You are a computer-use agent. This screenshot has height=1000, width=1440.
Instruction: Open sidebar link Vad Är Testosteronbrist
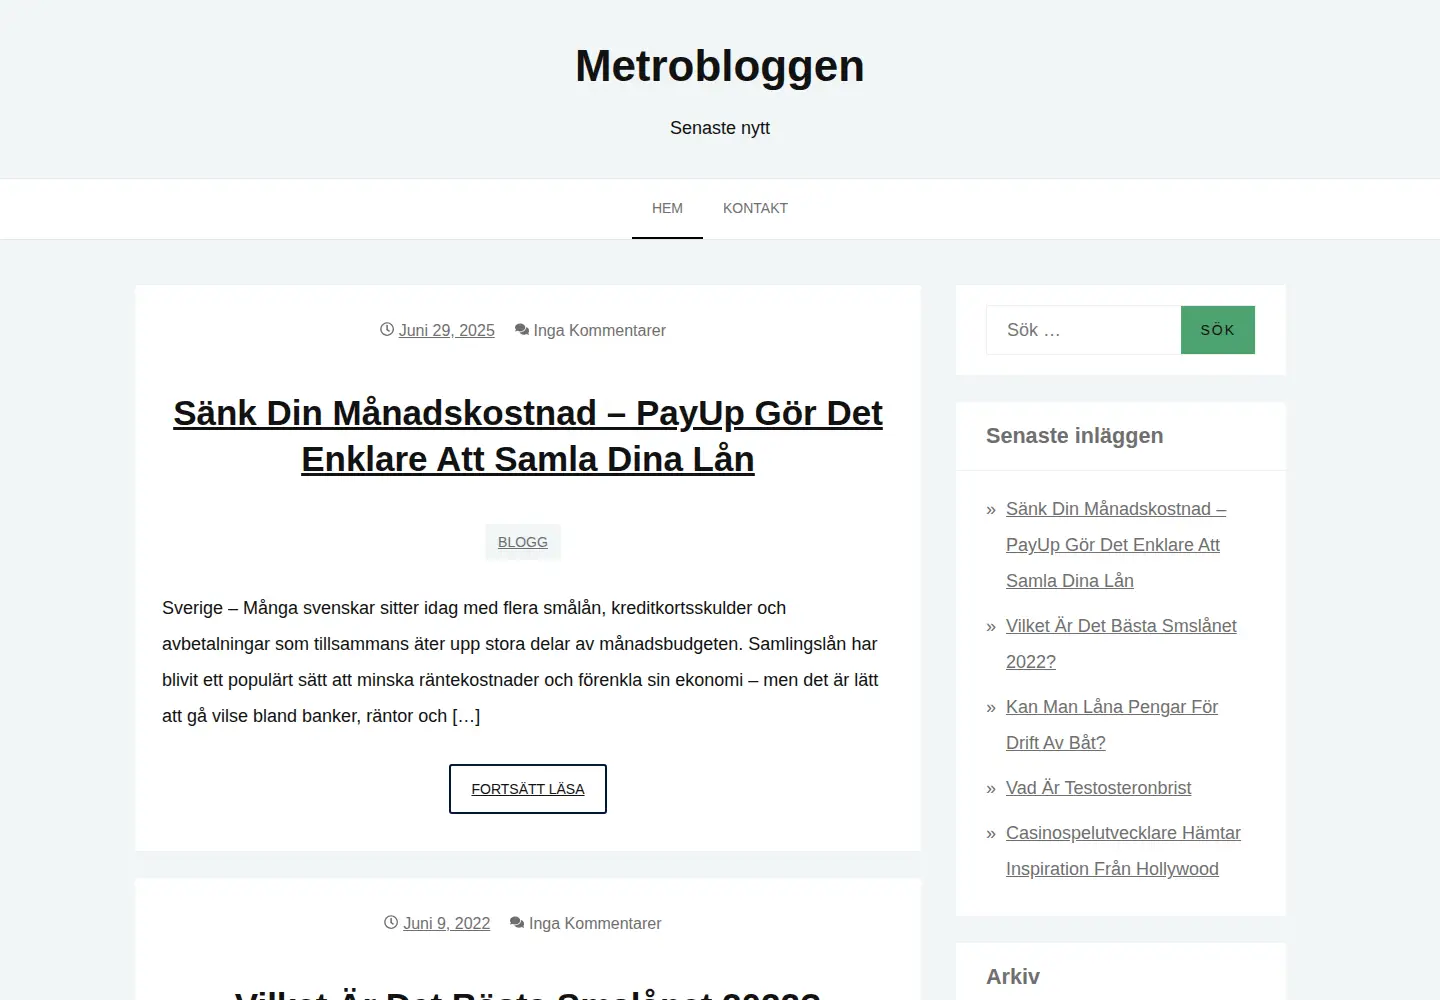click(1099, 788)
